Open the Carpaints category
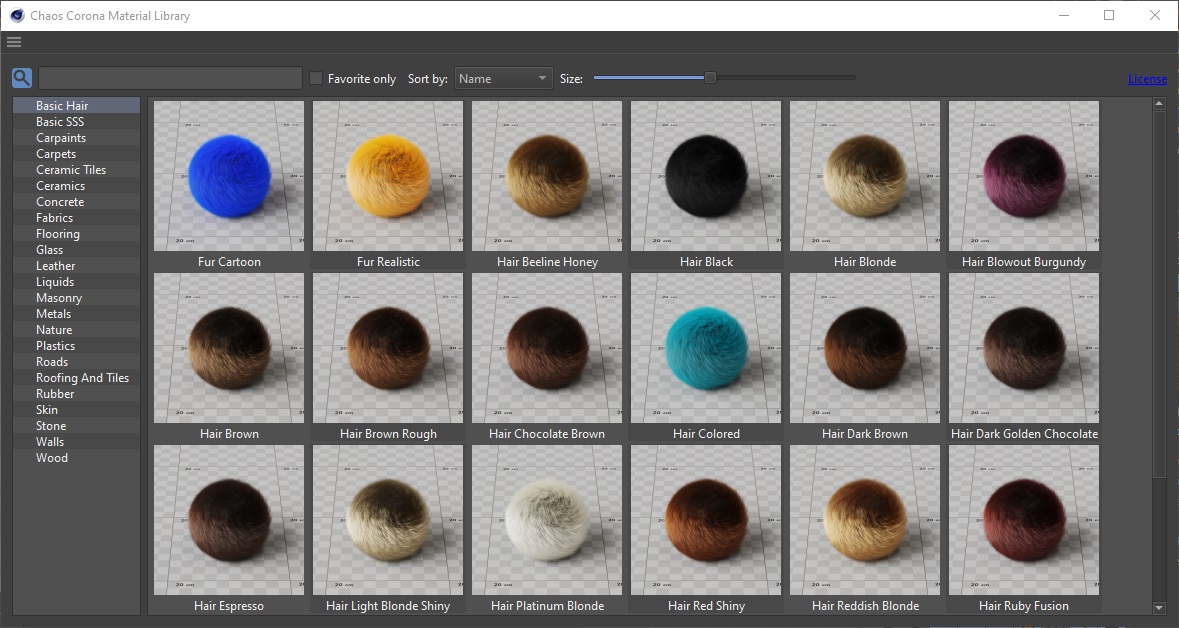The image size is (1179, 628). coord(76,138)
